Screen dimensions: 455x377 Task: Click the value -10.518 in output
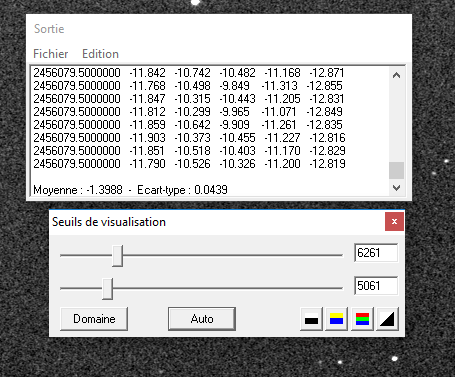(x=192, y=151)
